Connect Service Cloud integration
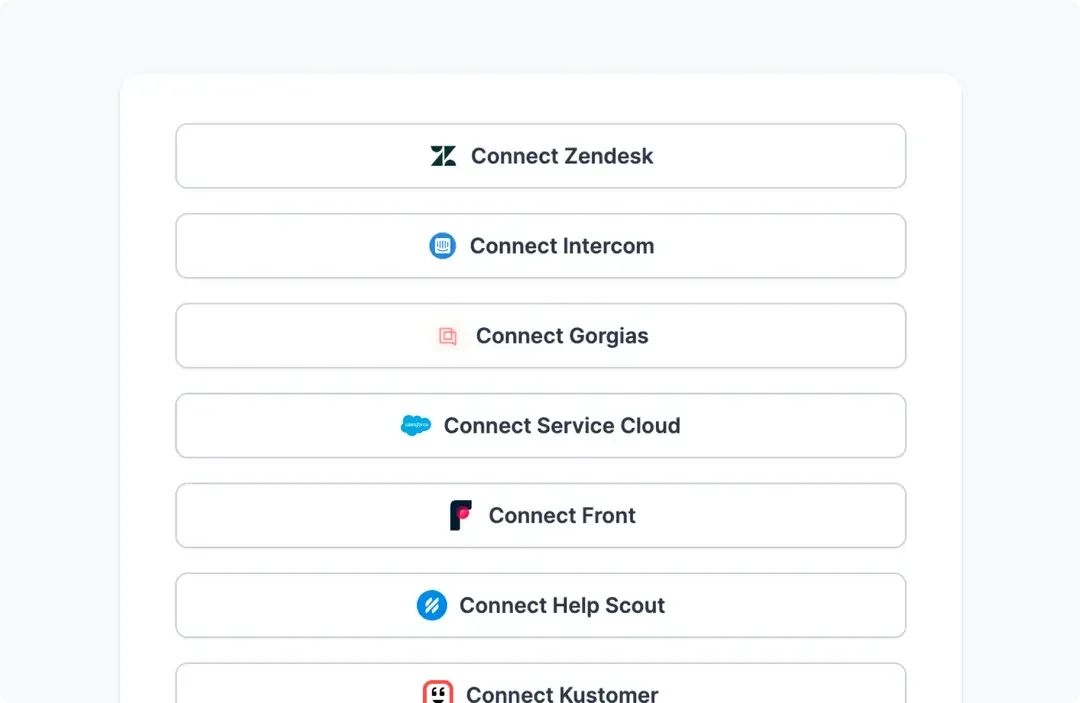The height and width of the screenshot is (703, 1080). (x=540, y=425)
